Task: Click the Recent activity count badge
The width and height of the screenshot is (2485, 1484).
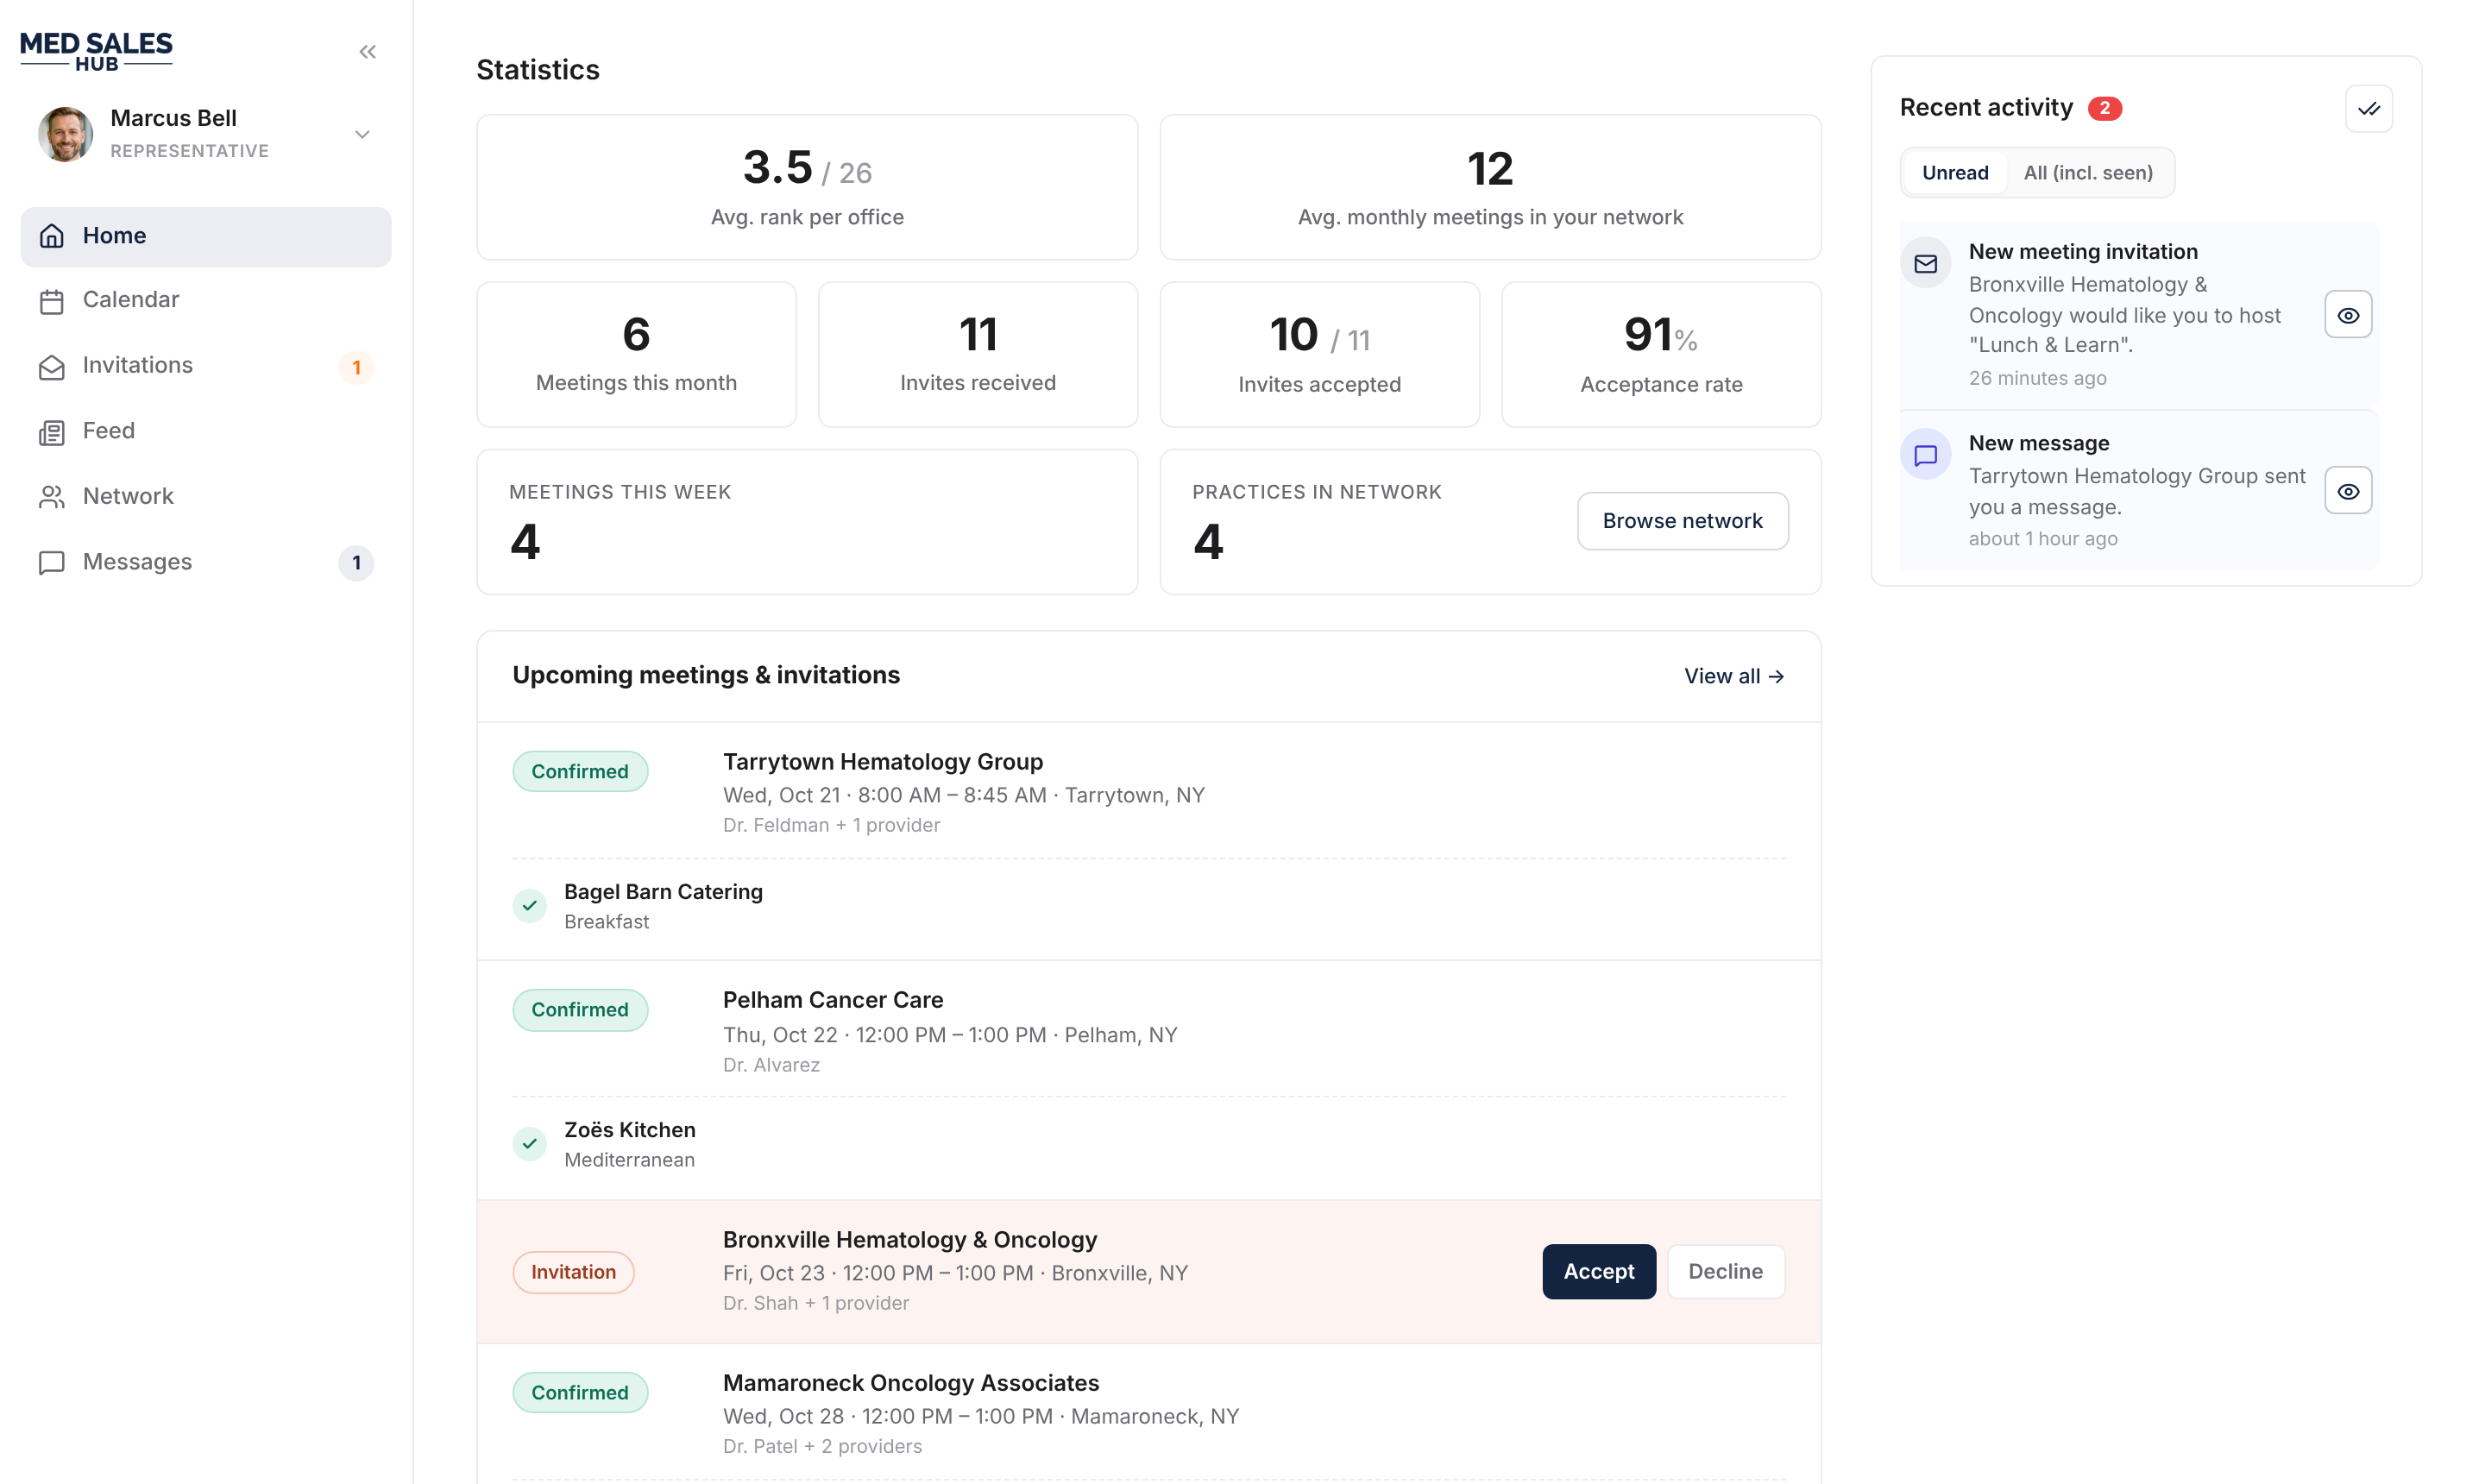Action: [x=2104, y=108]
